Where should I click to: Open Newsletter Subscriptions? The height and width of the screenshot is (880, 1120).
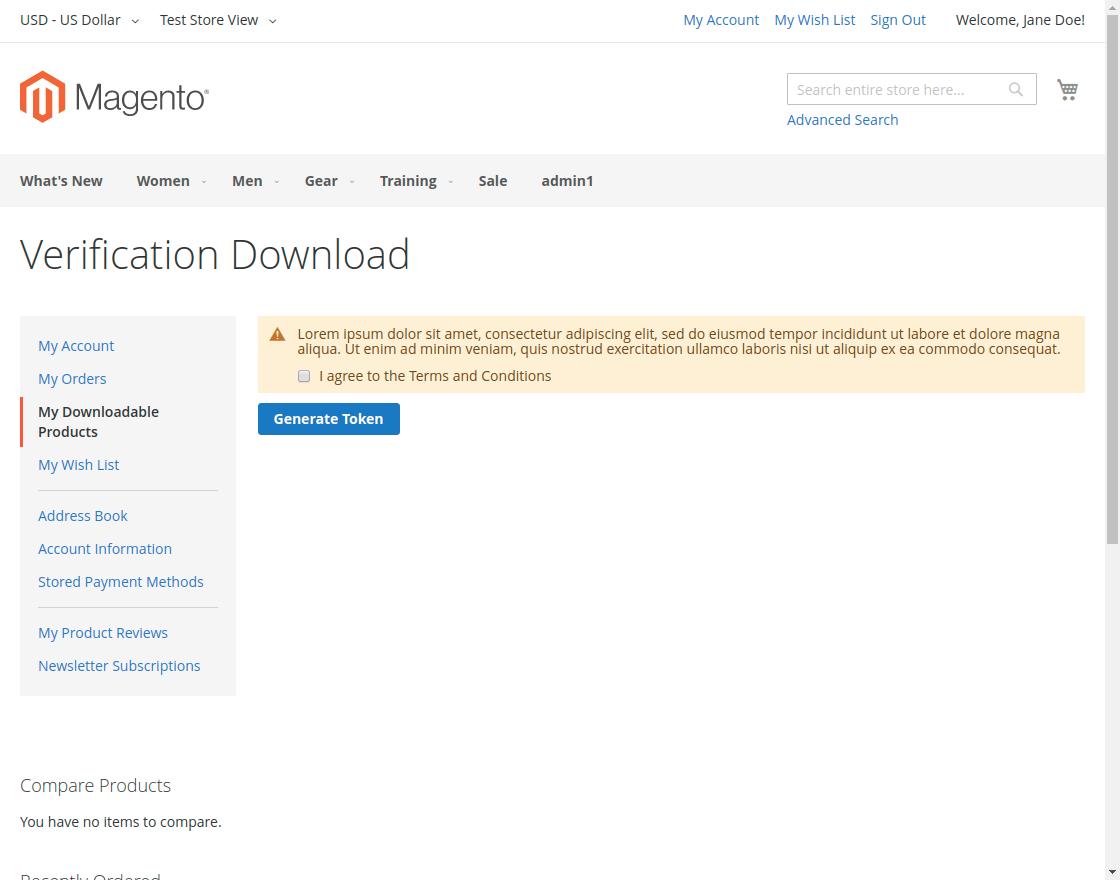(x=119, y=666)
